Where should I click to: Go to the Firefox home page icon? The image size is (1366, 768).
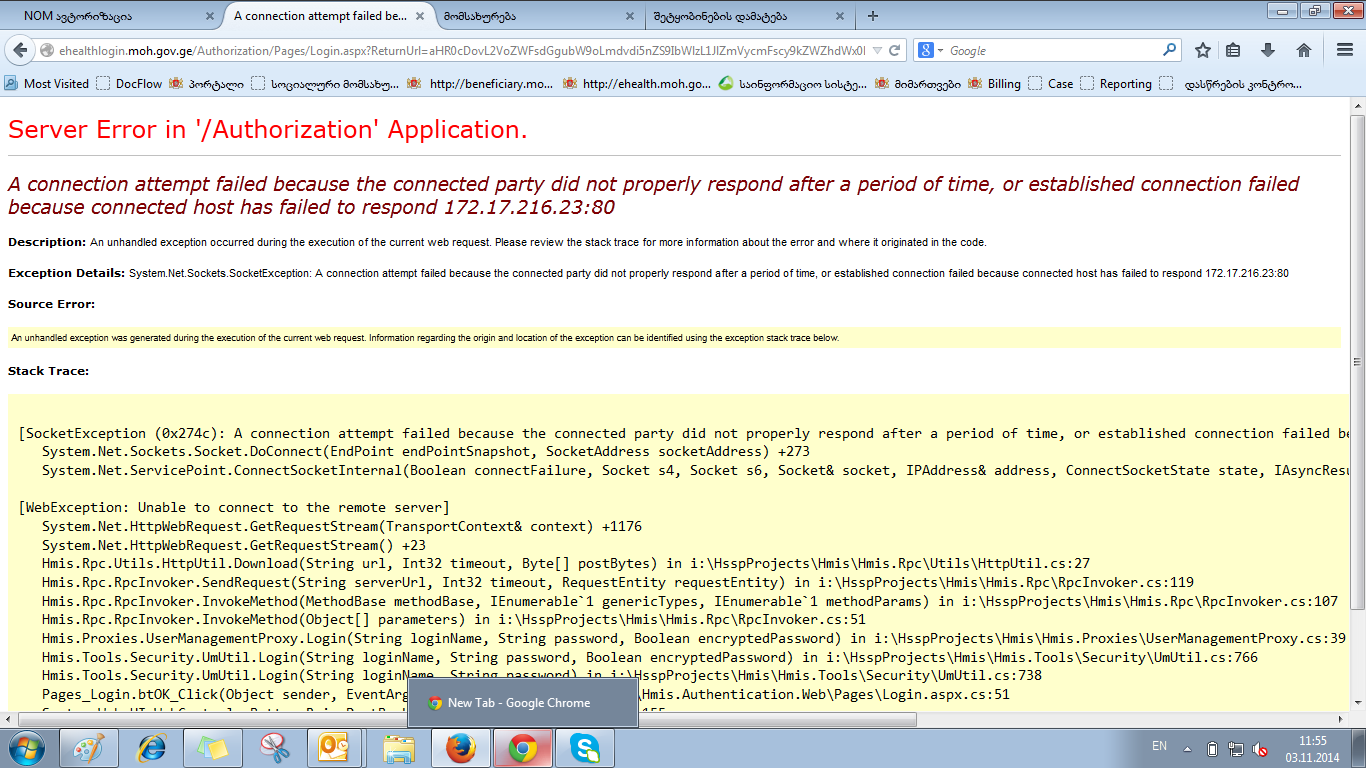1303,50
